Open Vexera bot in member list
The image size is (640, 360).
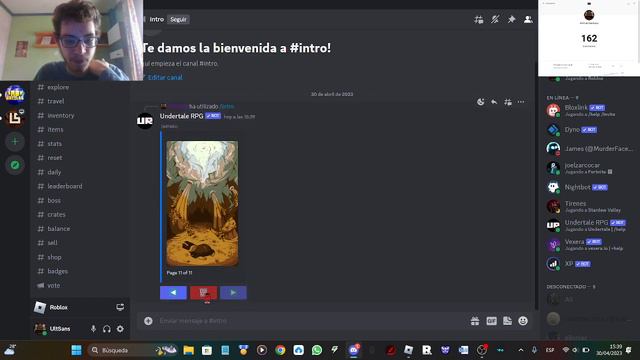[589, 244]
